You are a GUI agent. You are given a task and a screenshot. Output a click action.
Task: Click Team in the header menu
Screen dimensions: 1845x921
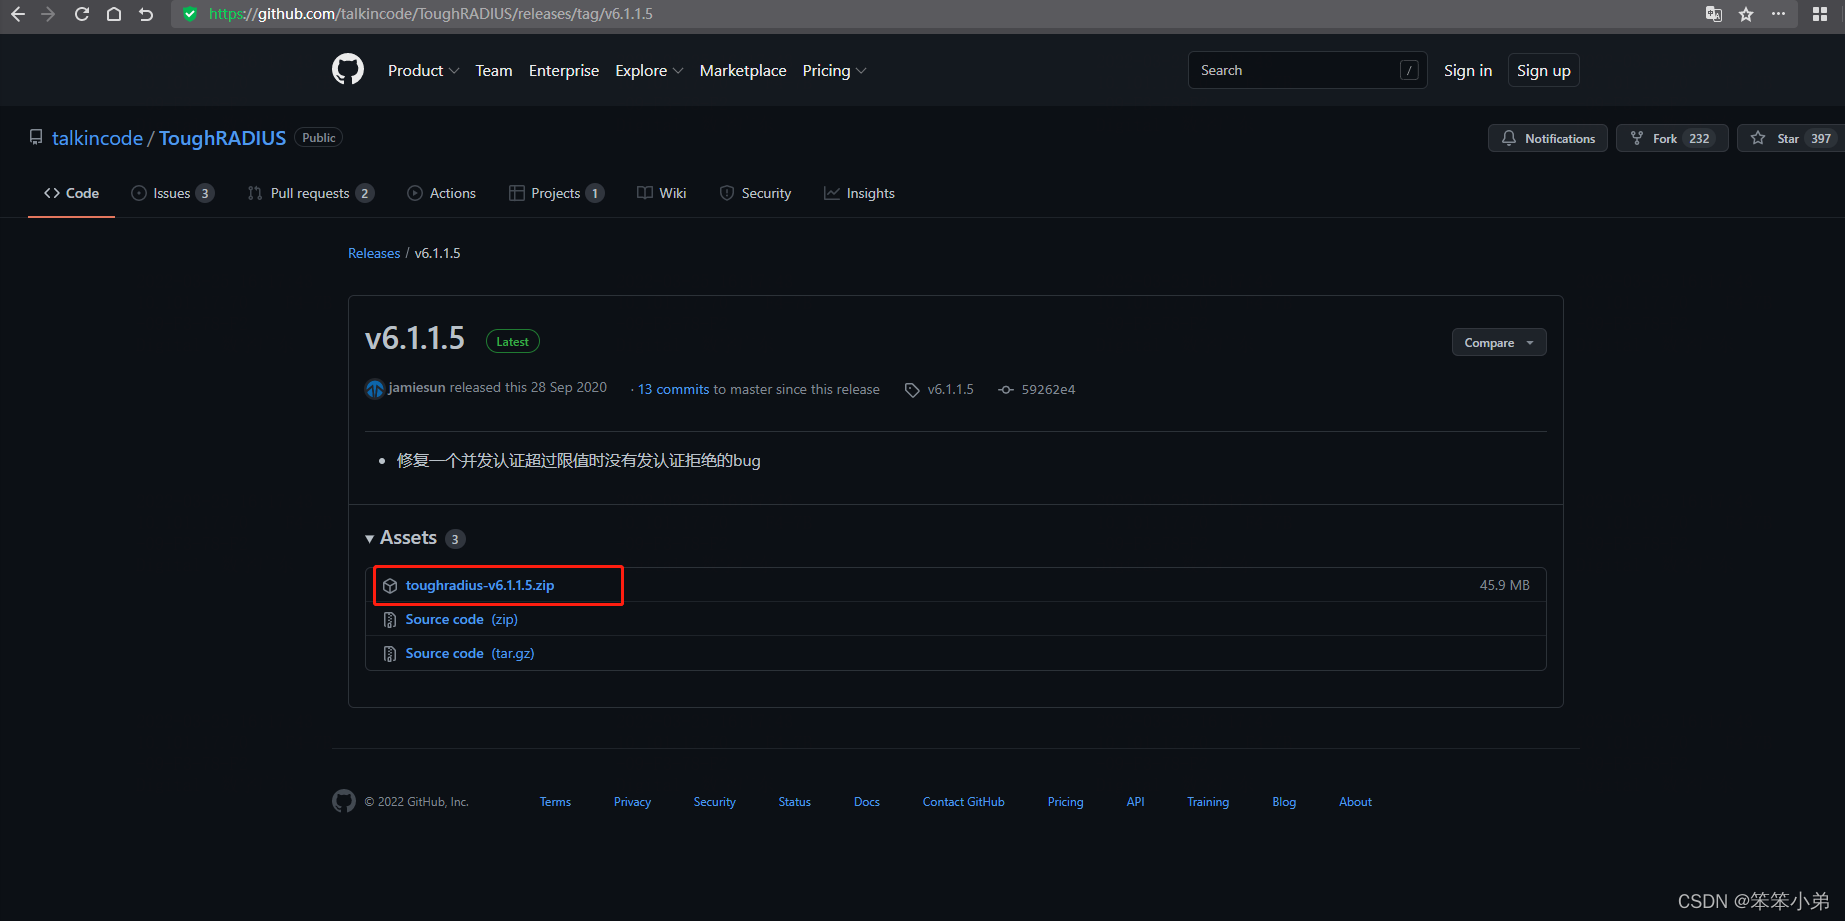[x=494, y=70]
